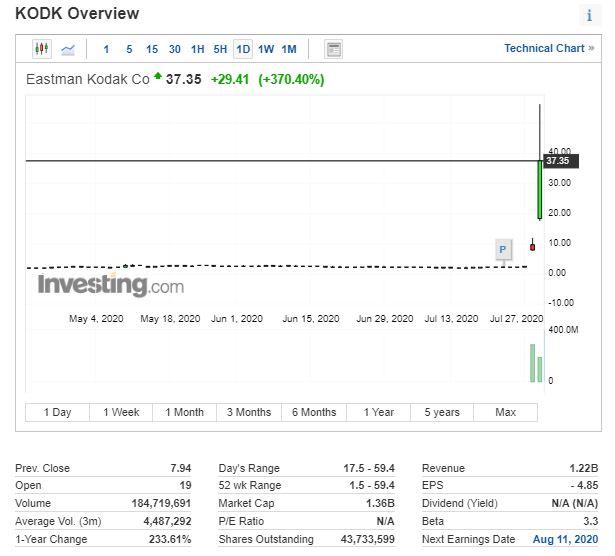The image size is (615, 556).
Task: Click the Prev. Close value 7.94
Action: [x=180, y=468]
